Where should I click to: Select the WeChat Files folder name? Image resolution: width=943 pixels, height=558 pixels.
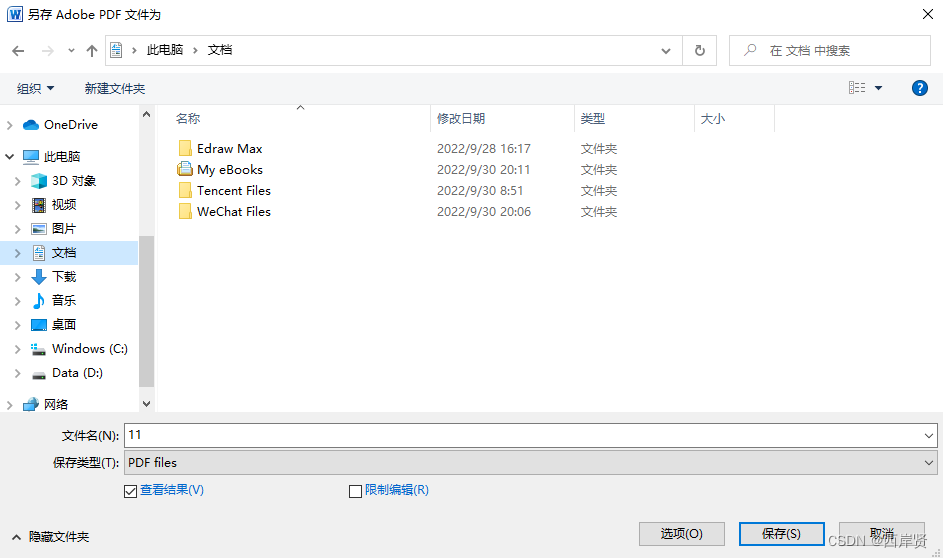click(234, 212)
